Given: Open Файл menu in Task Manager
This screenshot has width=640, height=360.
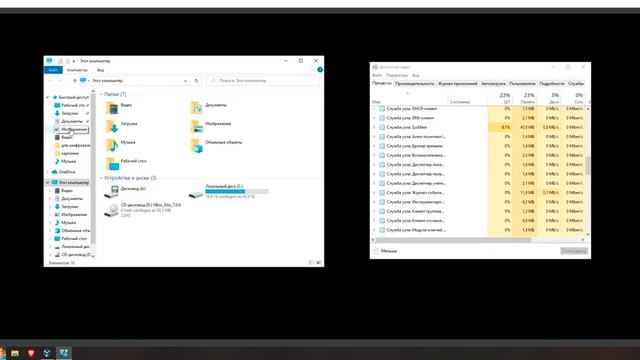Looking at the screenshot, I should [x=377, y=76].
